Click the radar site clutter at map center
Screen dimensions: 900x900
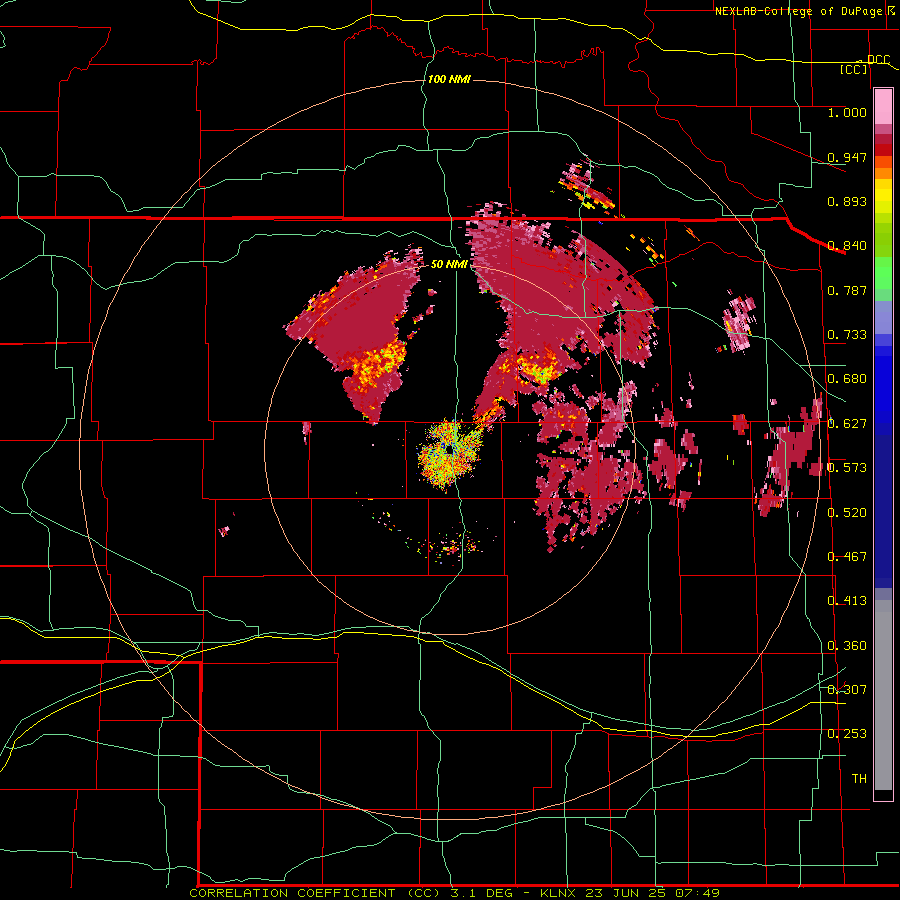coord(449,453)
